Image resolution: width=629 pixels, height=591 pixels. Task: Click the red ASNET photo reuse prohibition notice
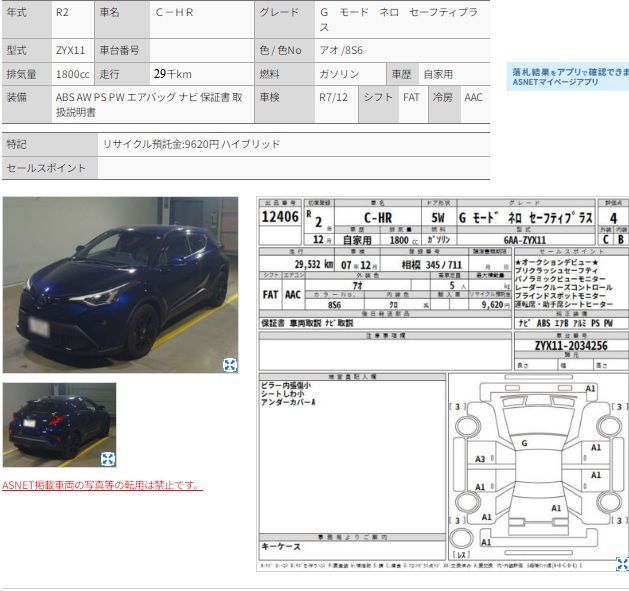(x=102, y=485)
